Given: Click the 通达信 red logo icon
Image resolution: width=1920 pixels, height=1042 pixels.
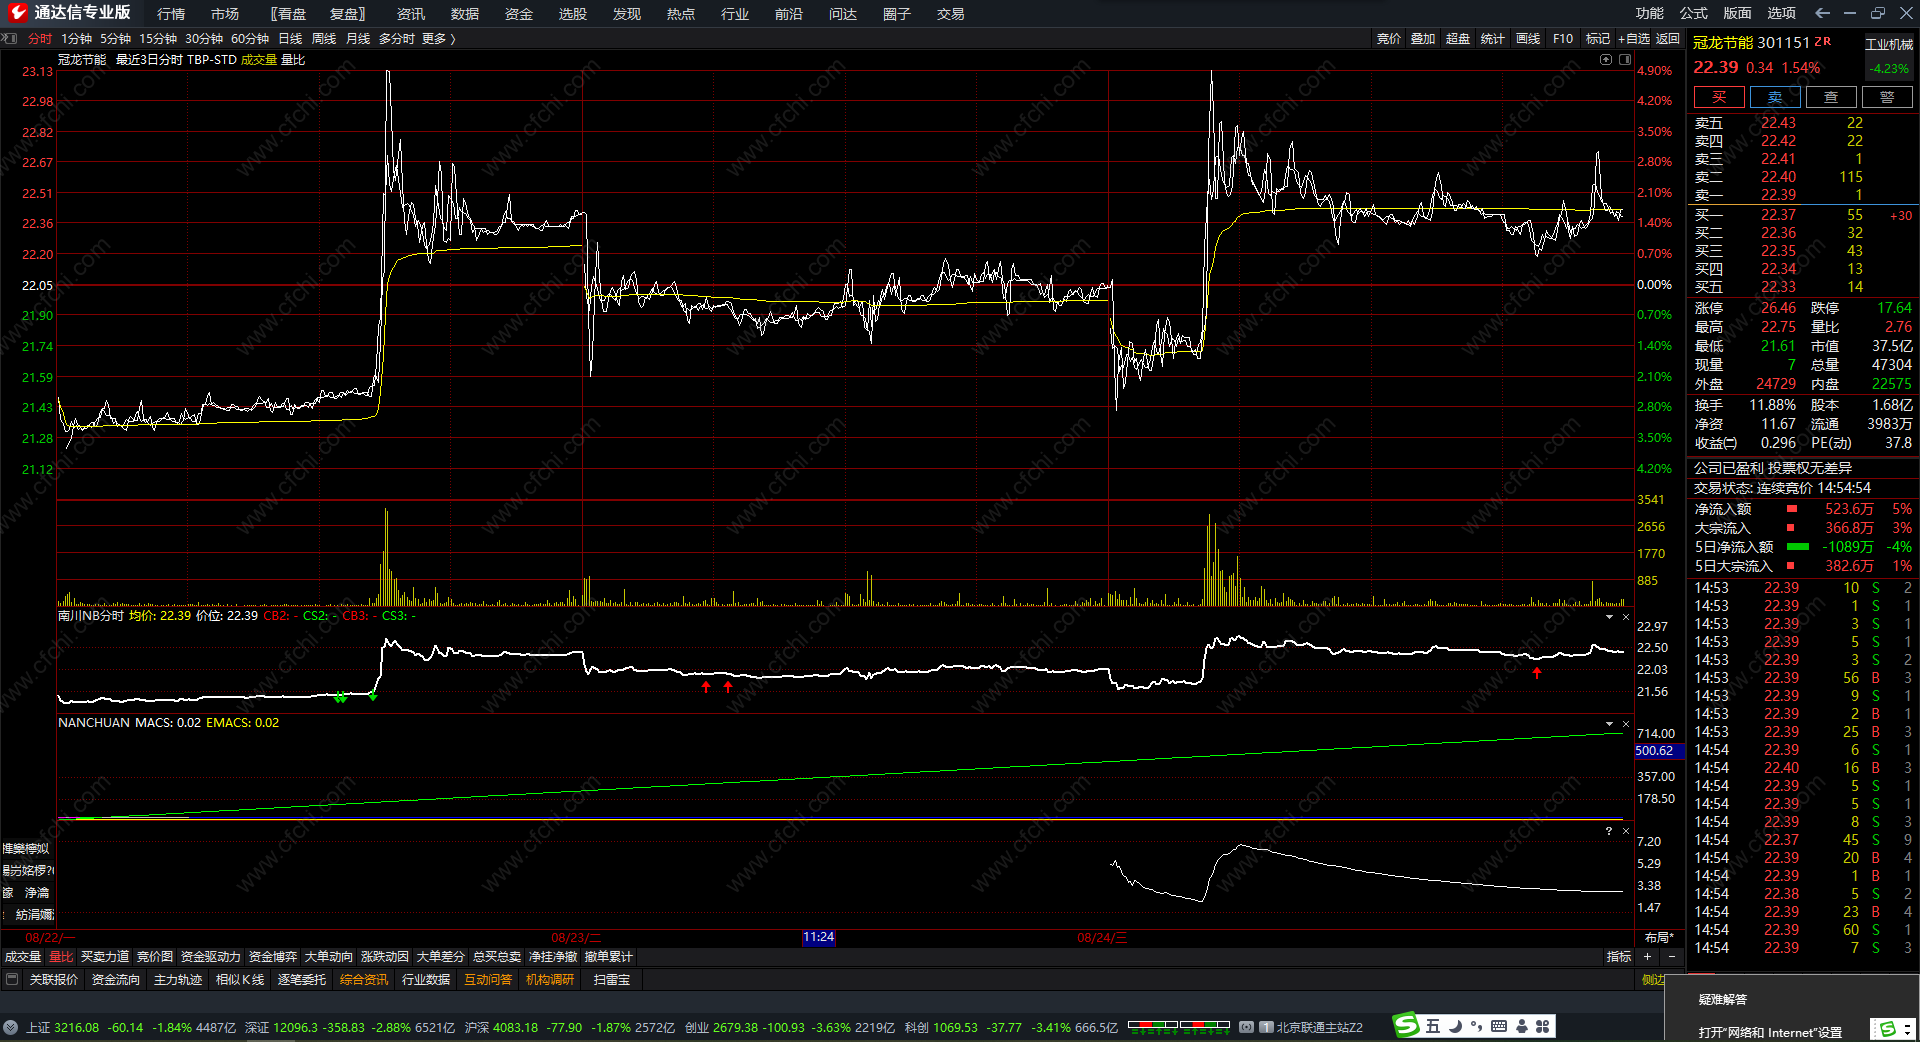Looking at the screenshot, I should [x=17, y=13].
